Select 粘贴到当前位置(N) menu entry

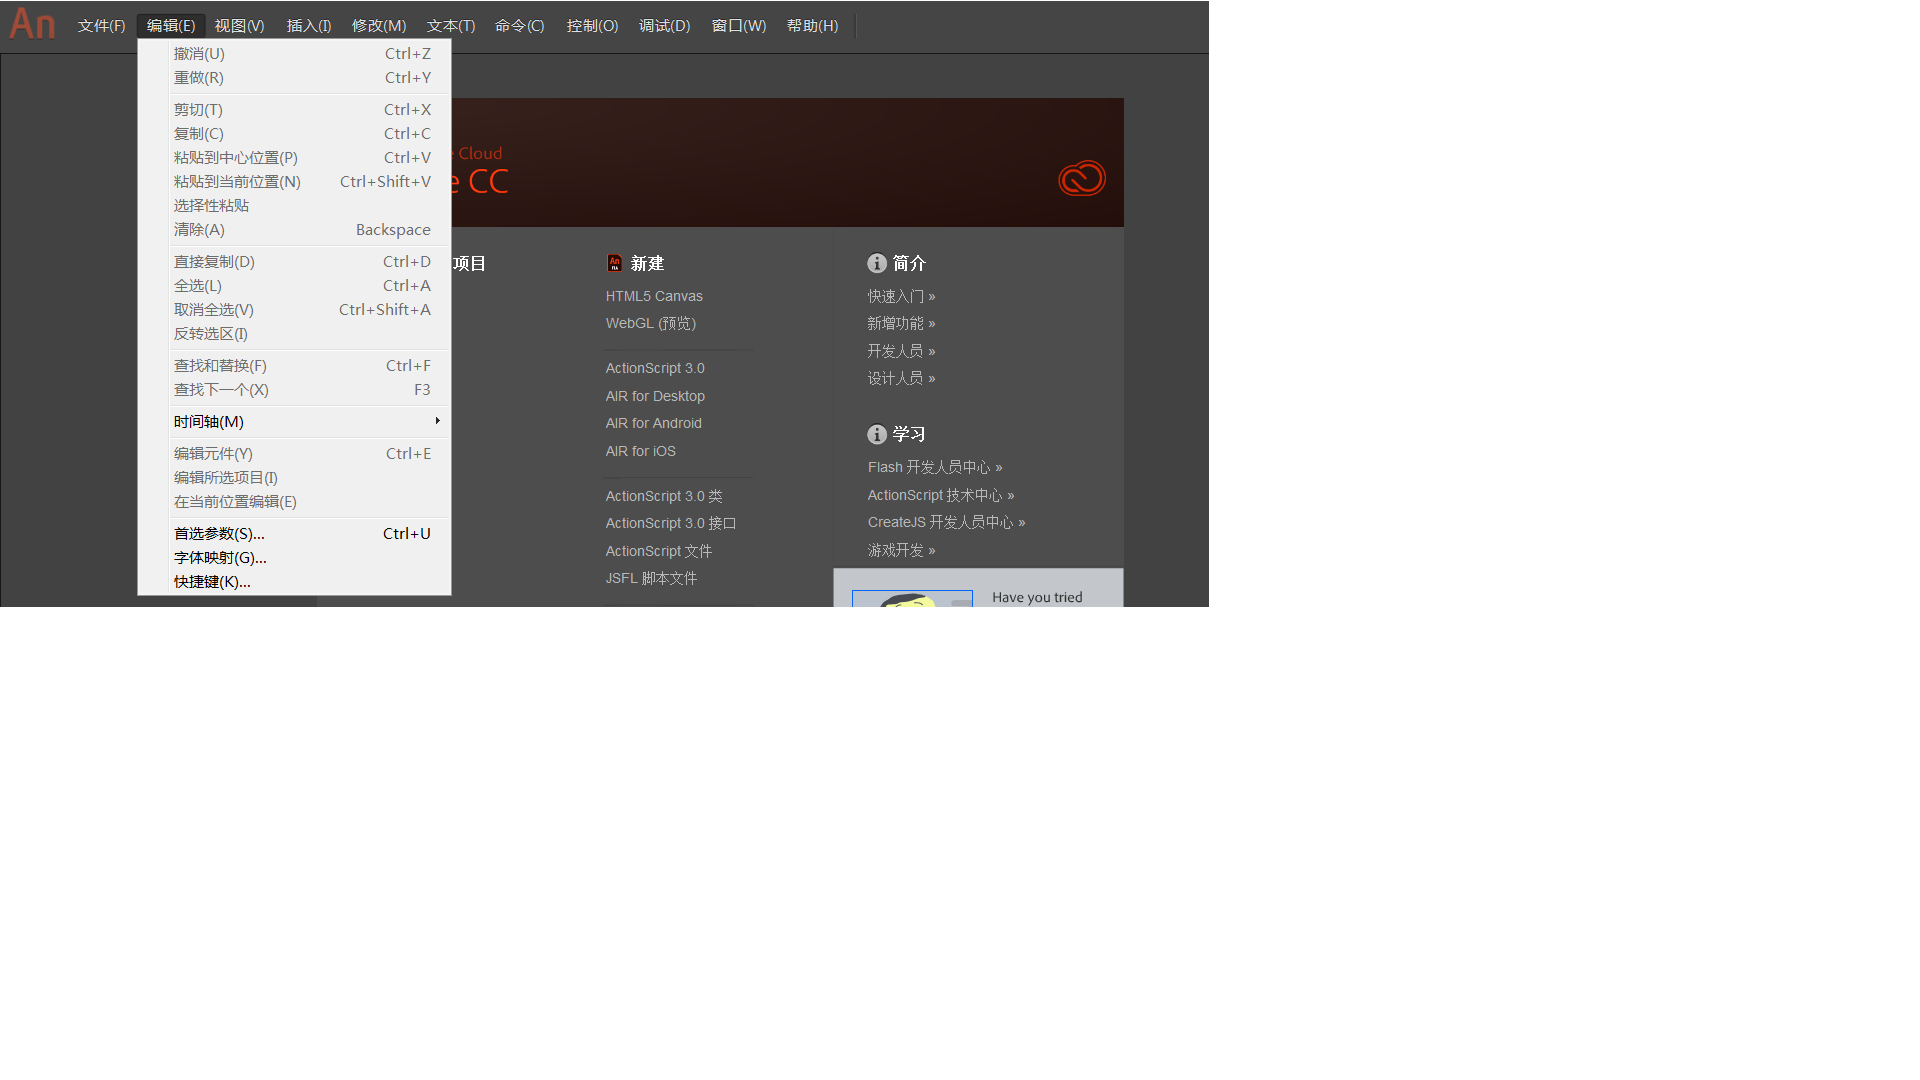click(x=294, y=182)
